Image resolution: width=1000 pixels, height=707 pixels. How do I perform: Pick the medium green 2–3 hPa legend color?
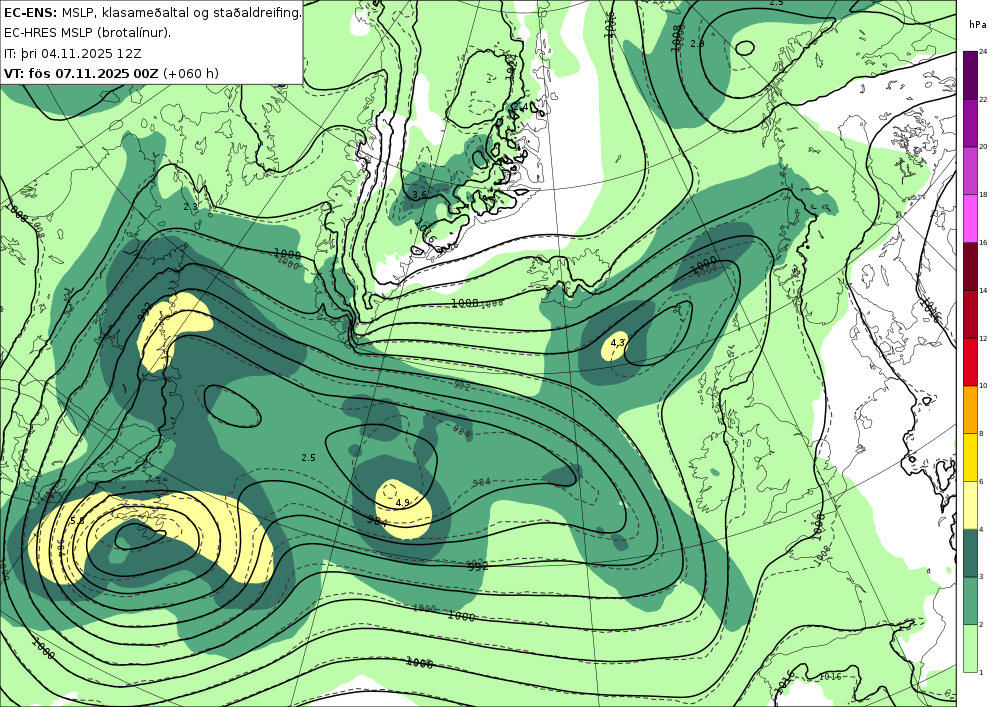tap(971, 601)
